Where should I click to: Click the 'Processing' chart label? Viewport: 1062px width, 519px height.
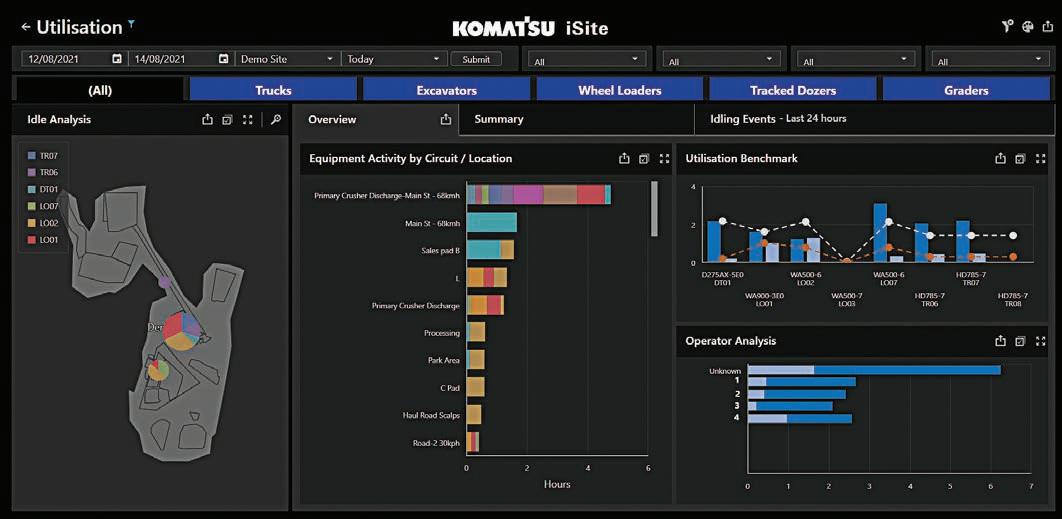pyautogui.click(x=442, y=333)
